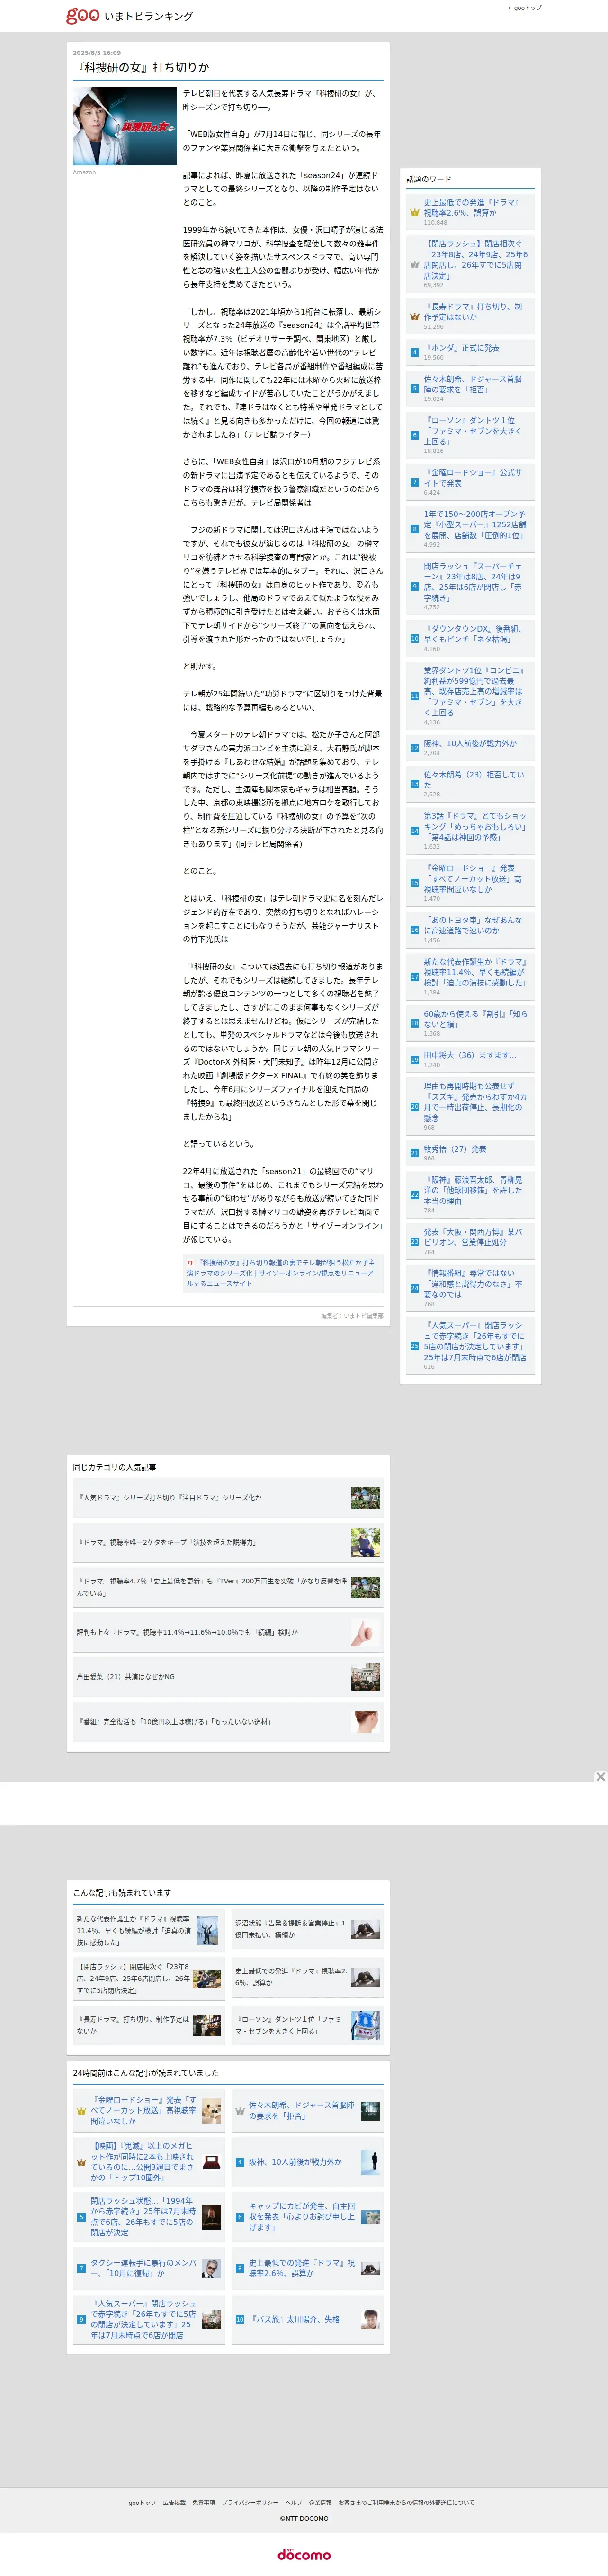Open 芦田愛菜（21）共演はなぜかNG article
The height and width of the screenshot is (2576, 608).
click(126, 1677)
